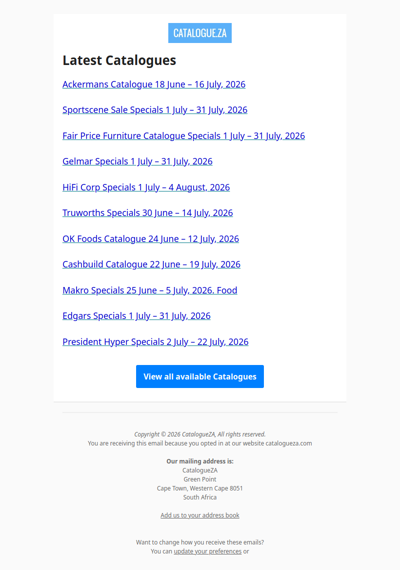Click the Latest Catalogues heading
Viewport: 400px width, 570px height.
coord(119,60)
